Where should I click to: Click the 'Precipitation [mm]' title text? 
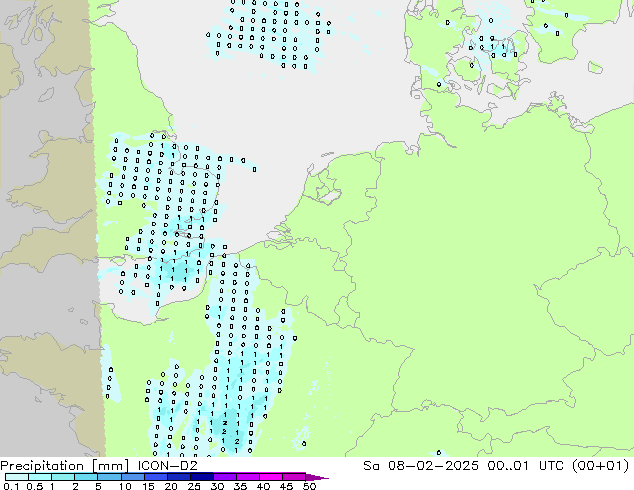click(x=65, y=466)
